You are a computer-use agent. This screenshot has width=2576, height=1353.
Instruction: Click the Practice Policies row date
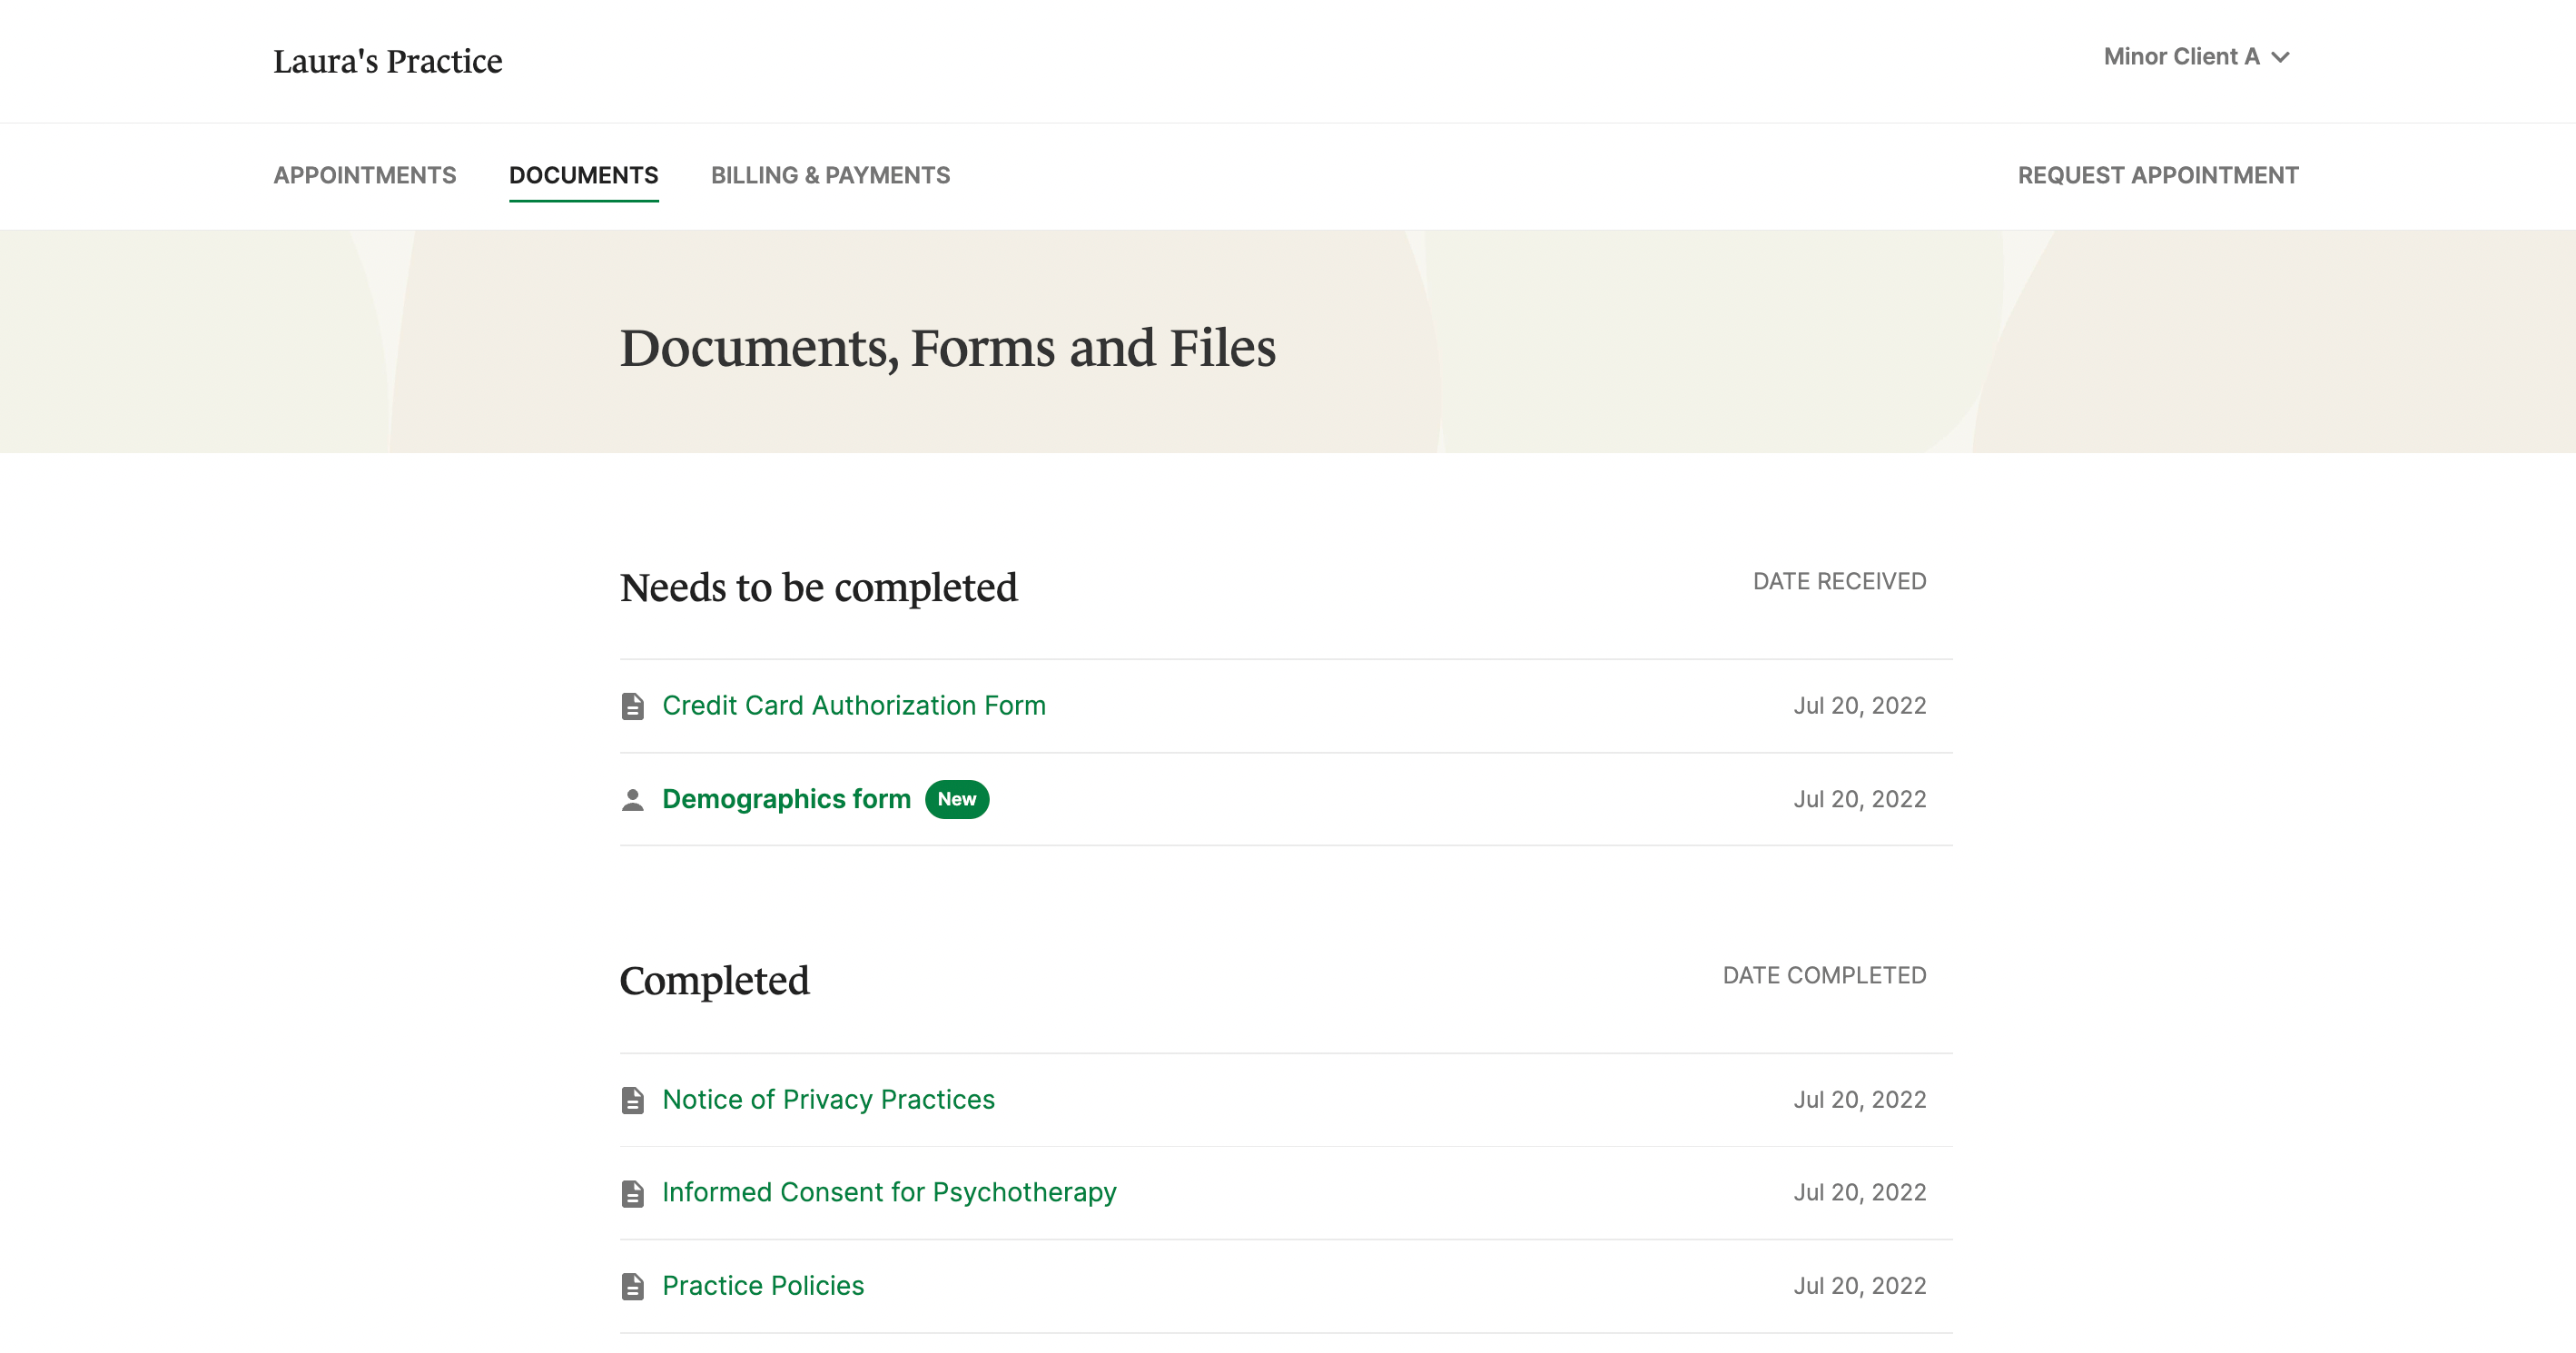click(1860, 1286)
